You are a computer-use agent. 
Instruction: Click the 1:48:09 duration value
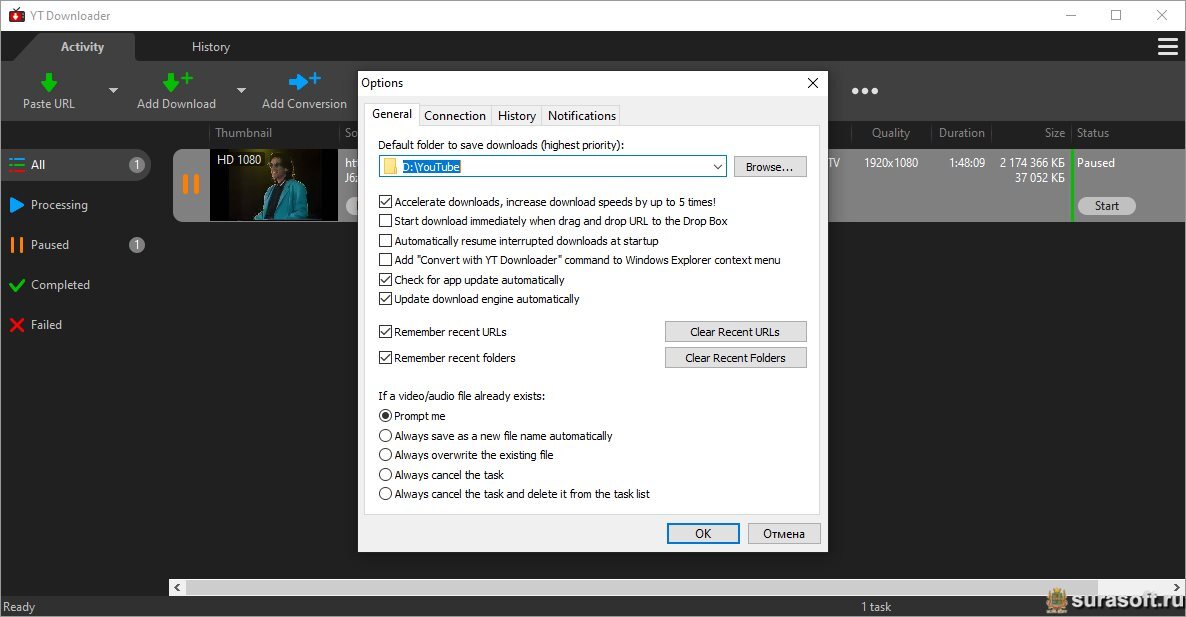pyautogui.click(x=967, y=163)
